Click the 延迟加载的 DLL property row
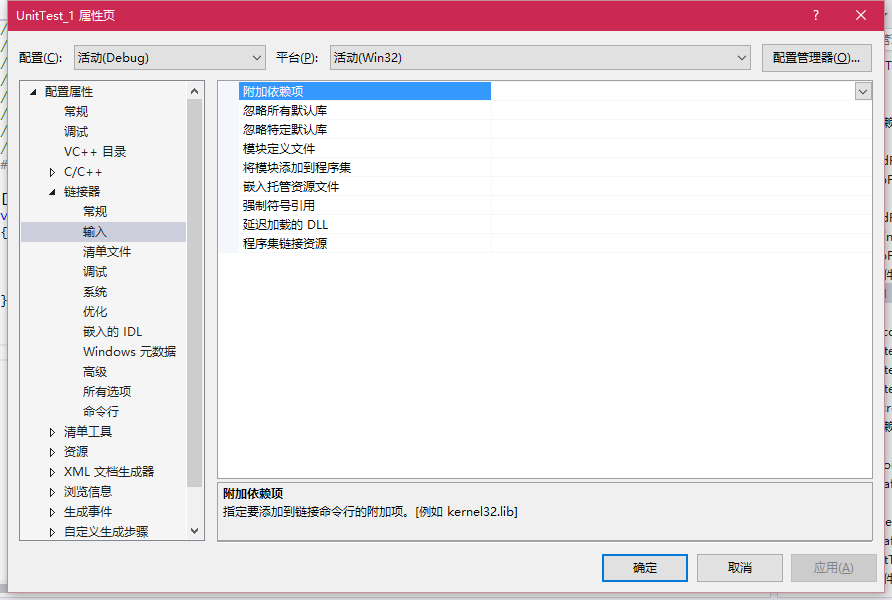 click(x=545, y=225)
